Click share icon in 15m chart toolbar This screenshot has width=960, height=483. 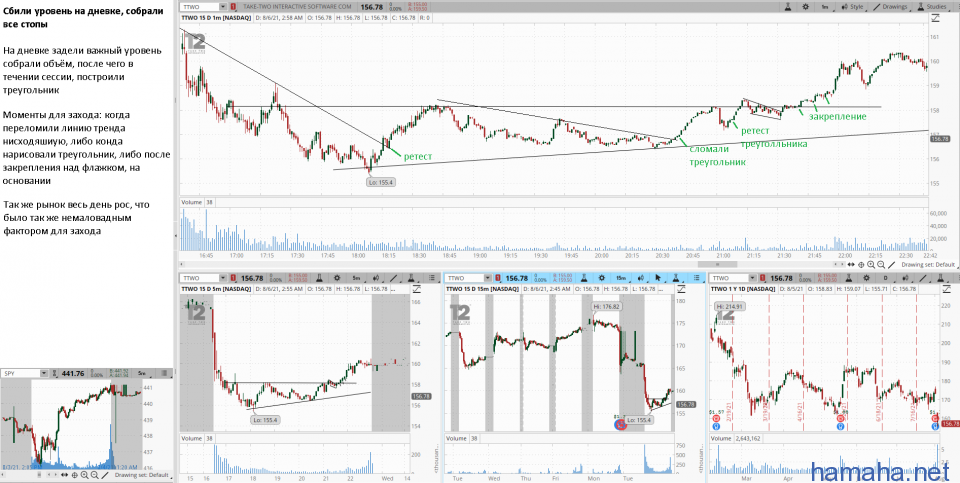pos(640,279)
